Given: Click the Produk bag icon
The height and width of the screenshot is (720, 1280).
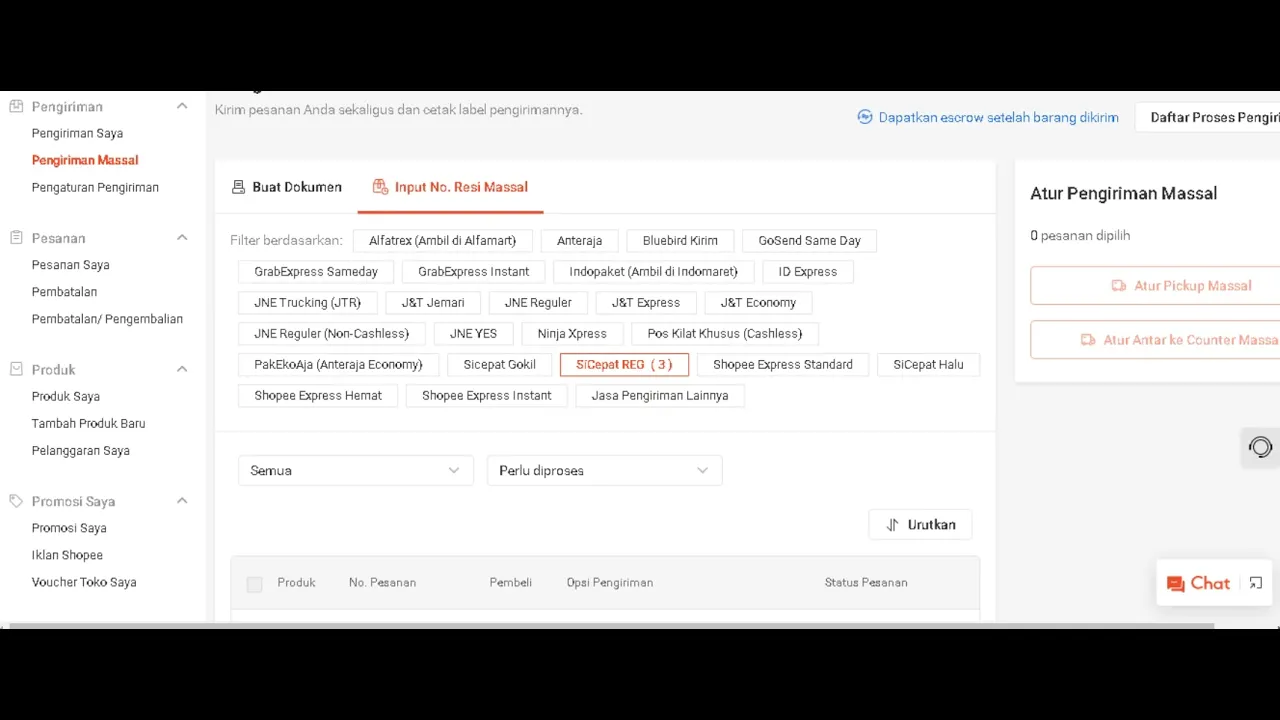Looking at the screenshot, I should (16, 369).
